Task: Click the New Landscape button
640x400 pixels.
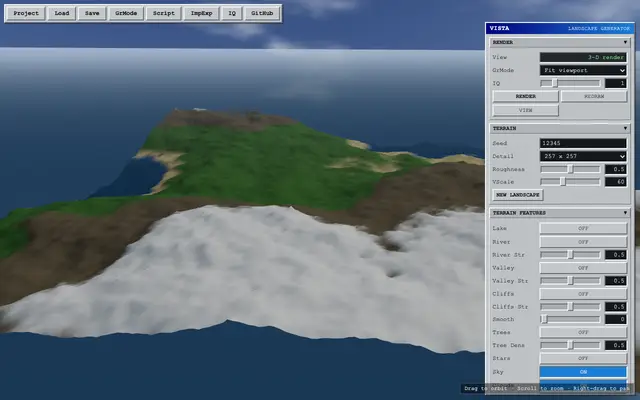Action: pos(518,195)
